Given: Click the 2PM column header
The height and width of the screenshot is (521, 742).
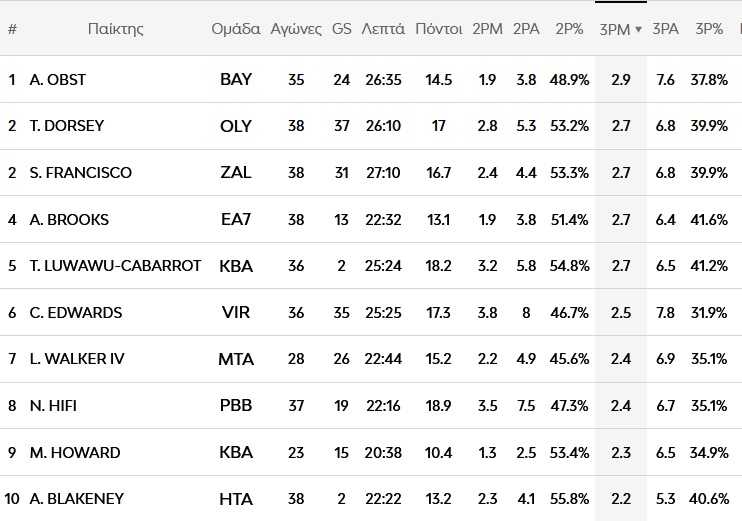Looking at the screenshot, I should click(x=487, y=29).
